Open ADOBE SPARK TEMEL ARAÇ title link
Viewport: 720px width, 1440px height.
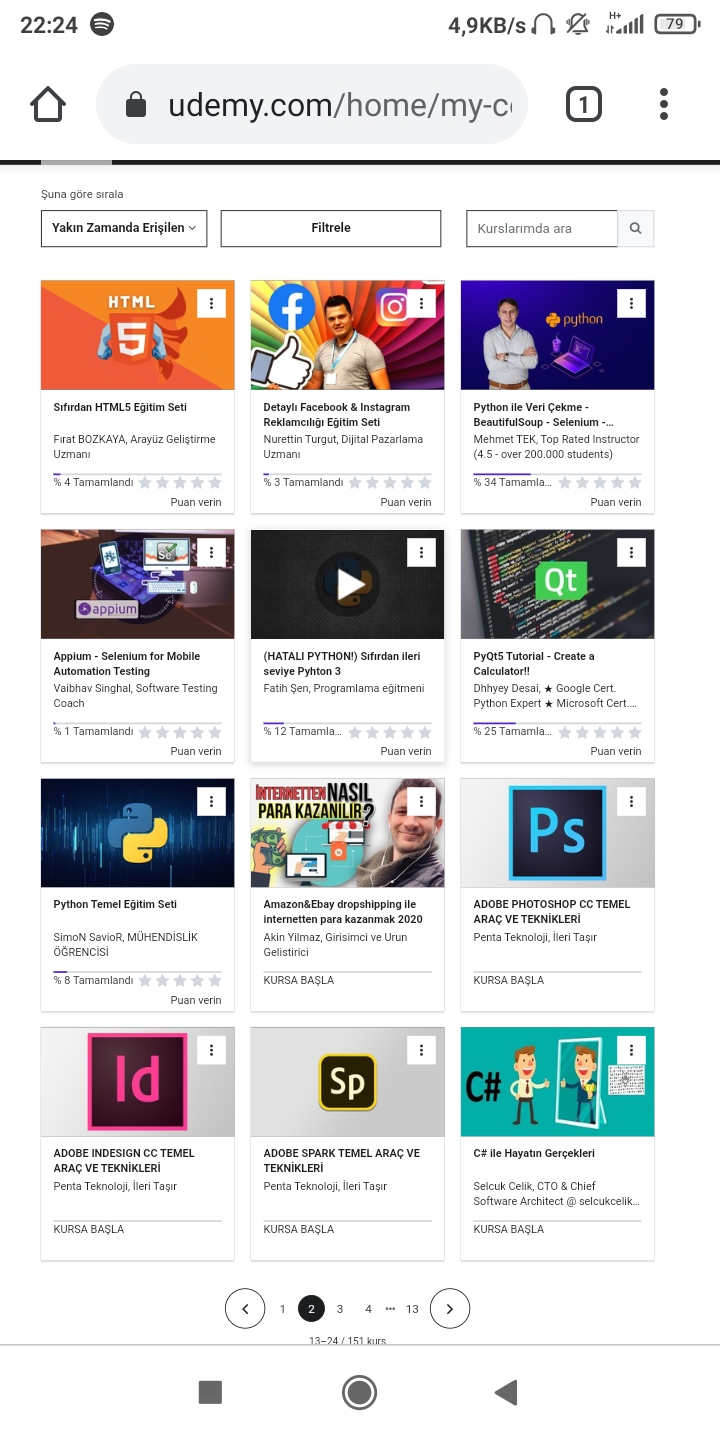coord(342,1161)
